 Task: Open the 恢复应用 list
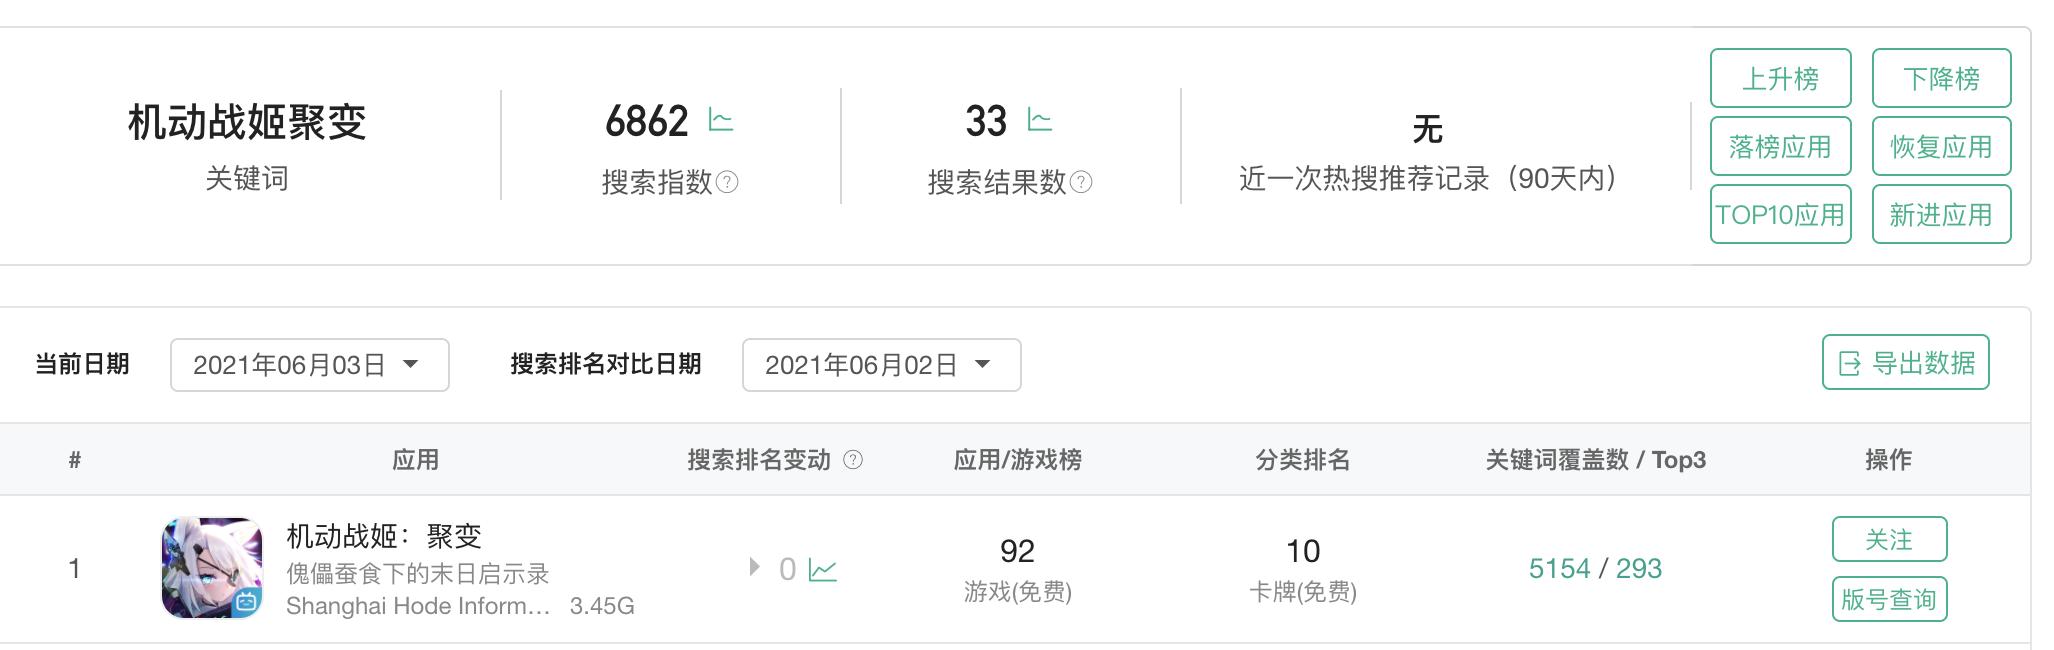1941,146
